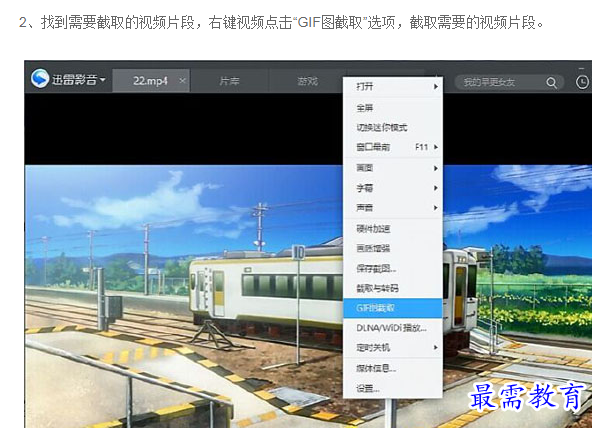Open the clock history icon

[582, 82]
